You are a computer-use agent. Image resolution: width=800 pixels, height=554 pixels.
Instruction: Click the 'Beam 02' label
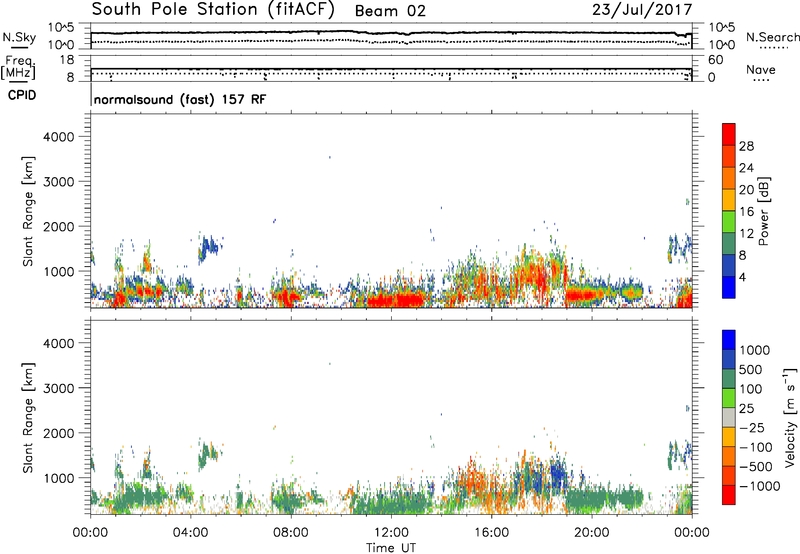pos(390,11)
